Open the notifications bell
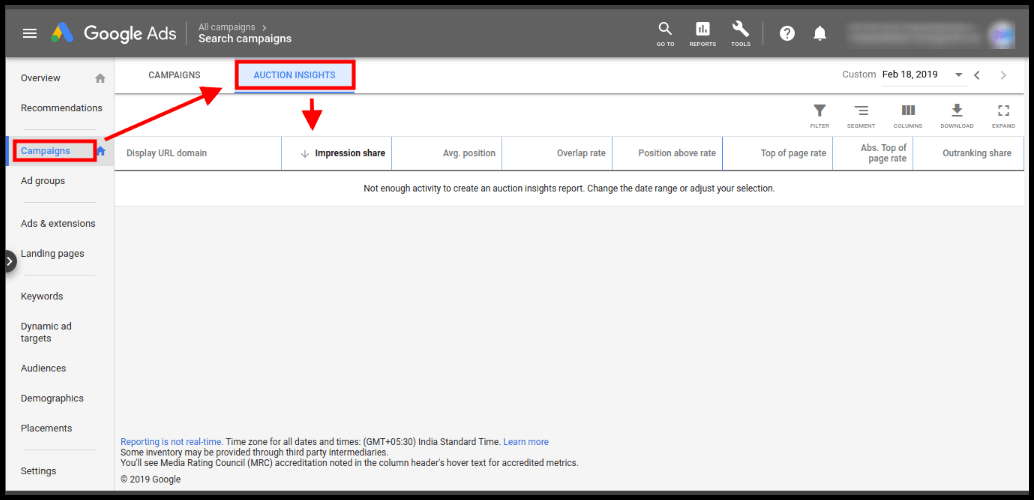This screenshot has width=1034, height=500. click(820, 34)
